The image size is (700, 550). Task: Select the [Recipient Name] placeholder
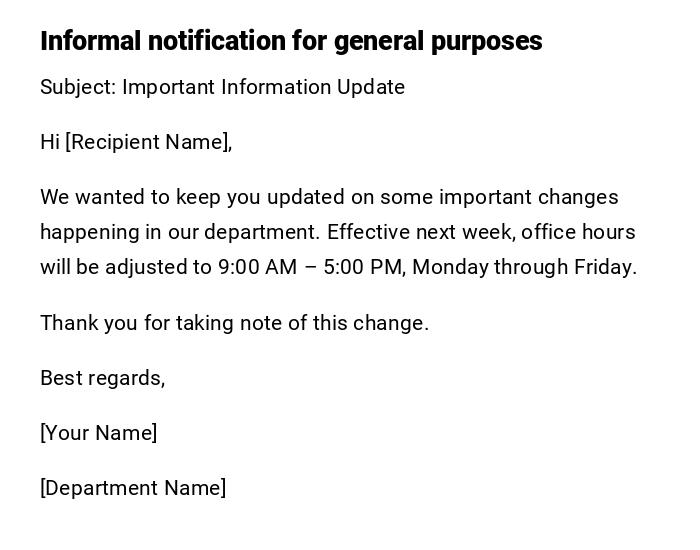[x=148, y=142]
